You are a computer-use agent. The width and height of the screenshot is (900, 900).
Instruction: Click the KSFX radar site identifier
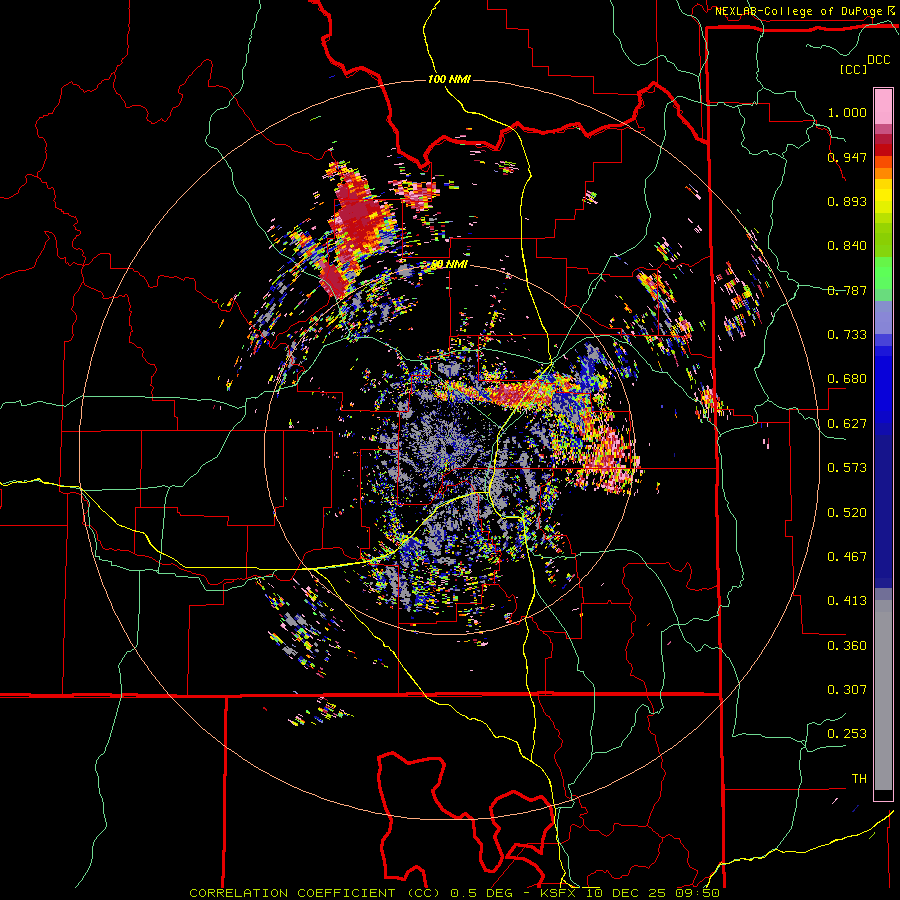558,893
